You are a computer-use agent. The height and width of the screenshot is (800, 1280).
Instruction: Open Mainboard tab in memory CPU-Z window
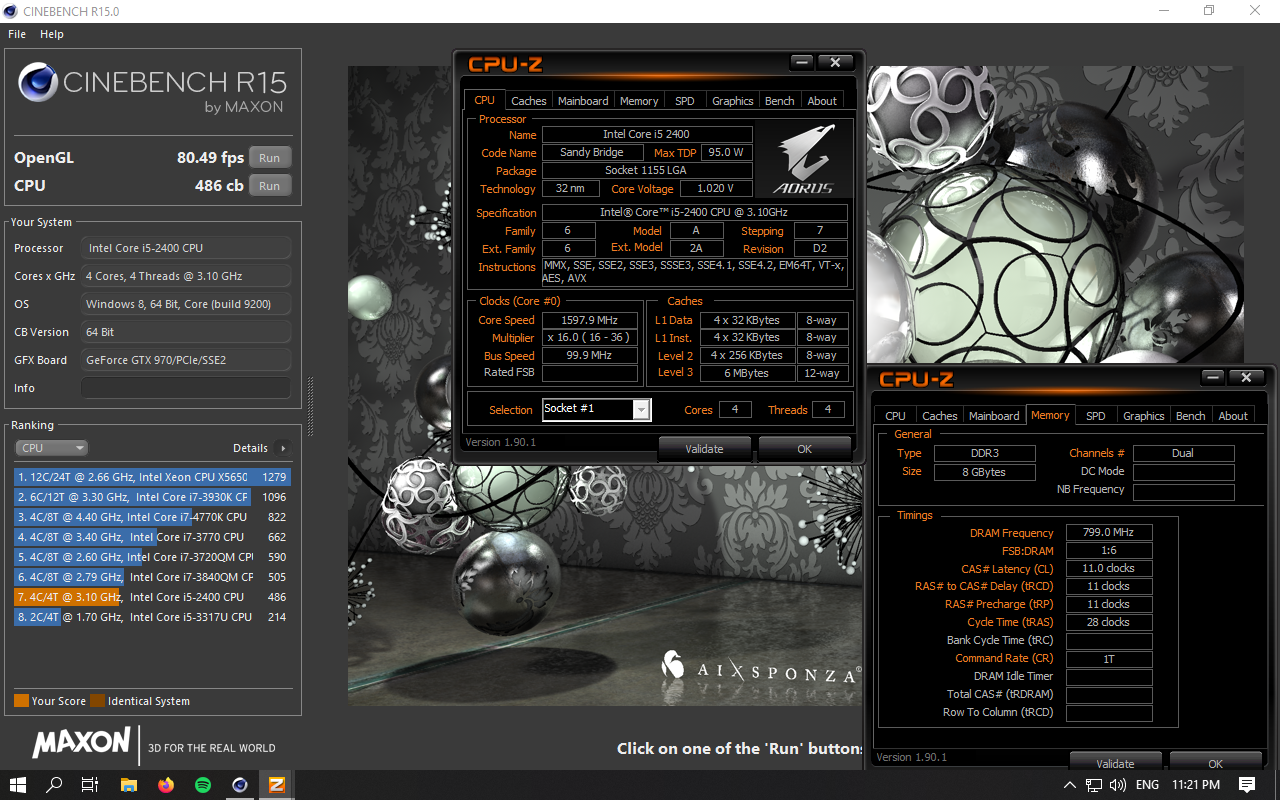click(x=994, y=416)
